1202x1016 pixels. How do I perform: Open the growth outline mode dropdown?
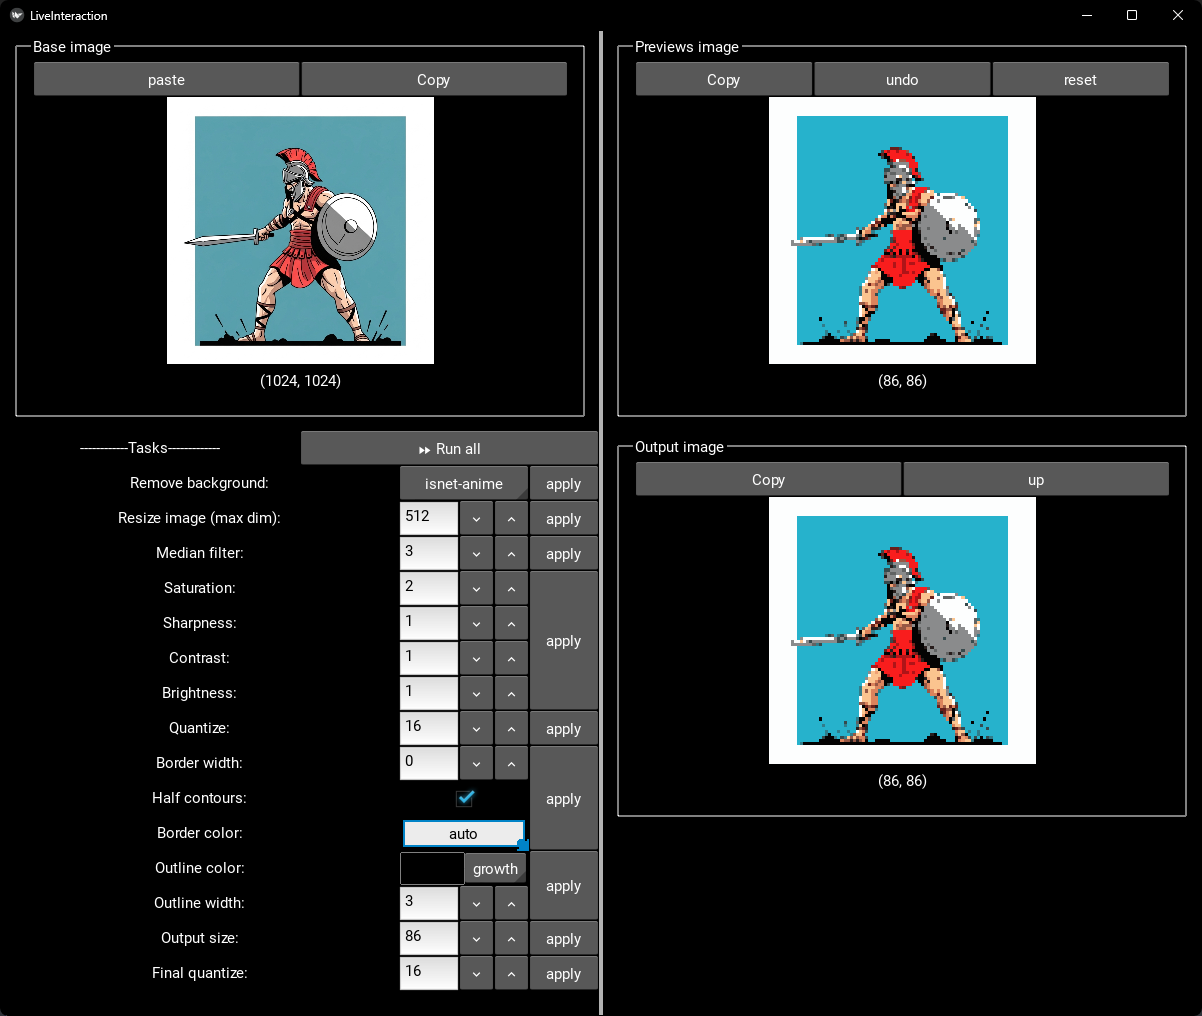pyautogui.click(x=495, y=869)
